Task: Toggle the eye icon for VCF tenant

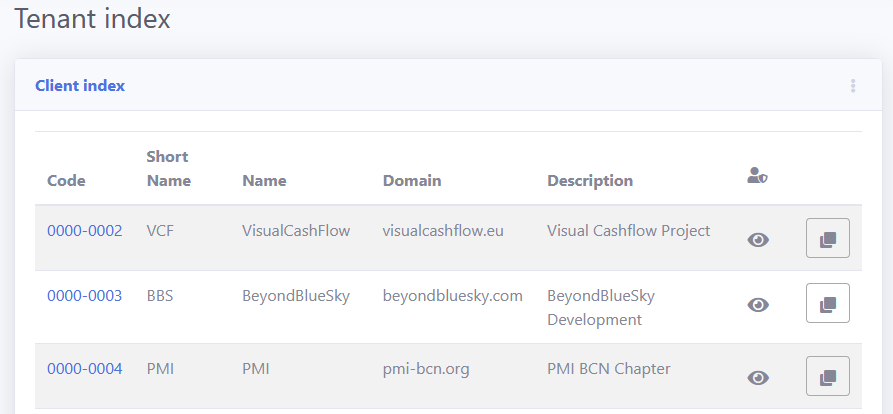Action: (758, 240)
